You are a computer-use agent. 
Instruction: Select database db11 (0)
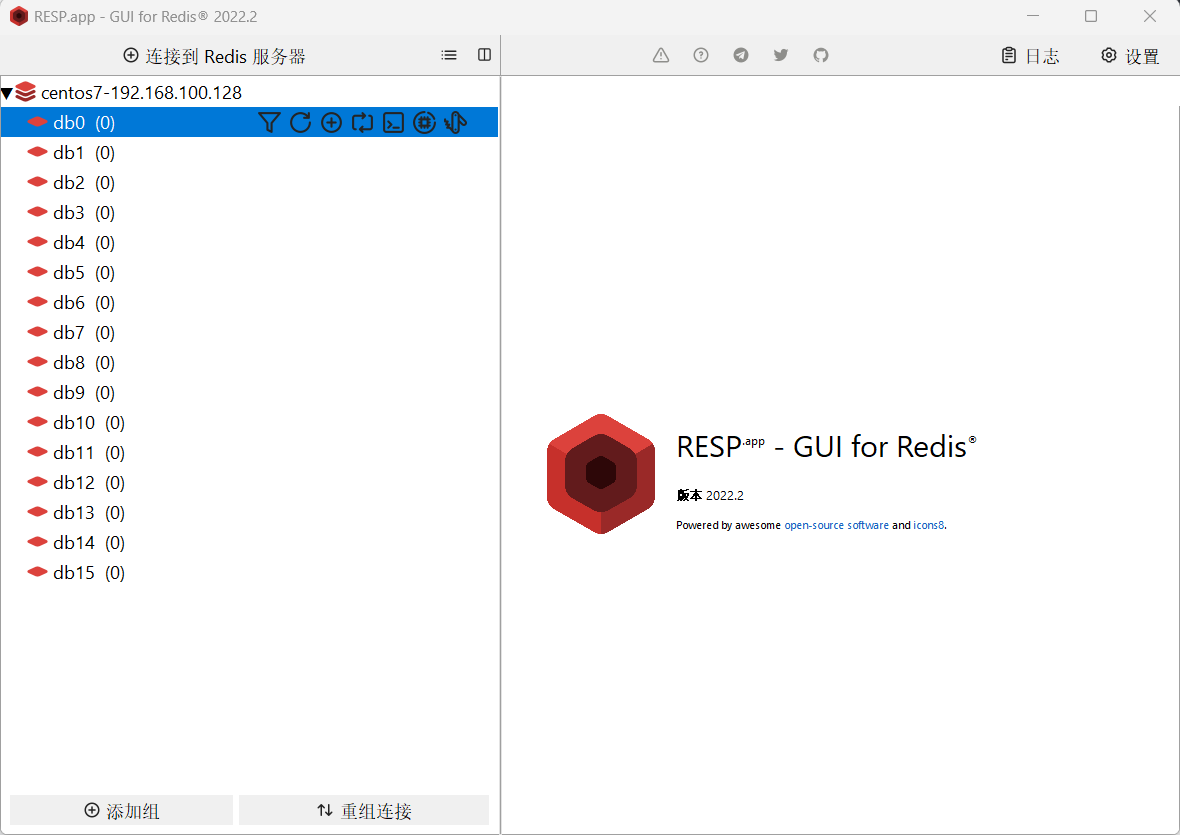(249, 452)
